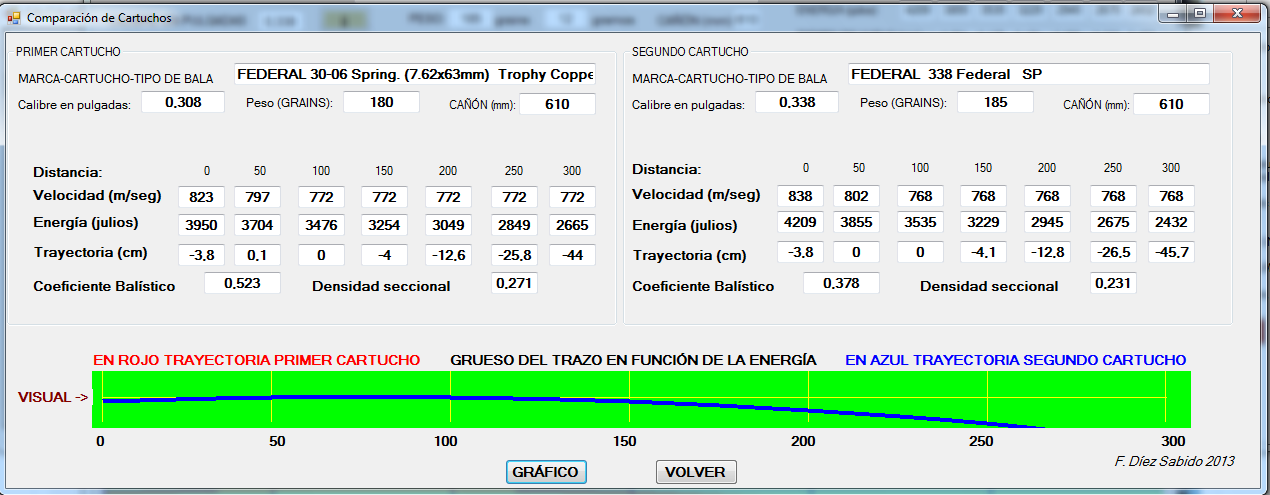The height and width of the screenshot is (495, 1270).
Task: Click first cartridge muzzle velocity 823
Action: pos(203,197)
